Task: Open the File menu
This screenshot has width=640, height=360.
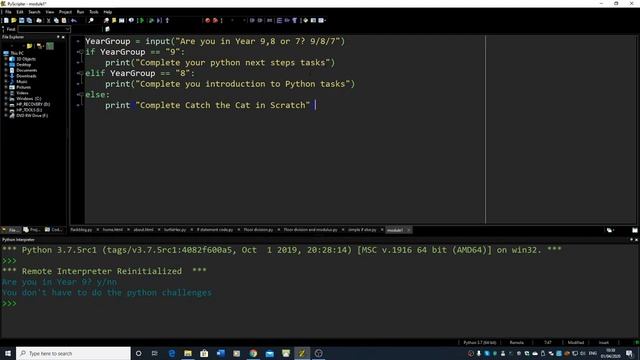Action: 8,12
